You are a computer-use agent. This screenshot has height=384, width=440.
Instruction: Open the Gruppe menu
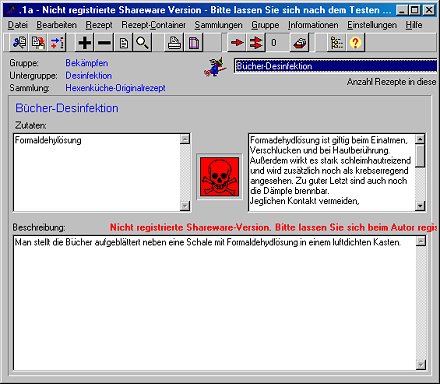(265, 25)
